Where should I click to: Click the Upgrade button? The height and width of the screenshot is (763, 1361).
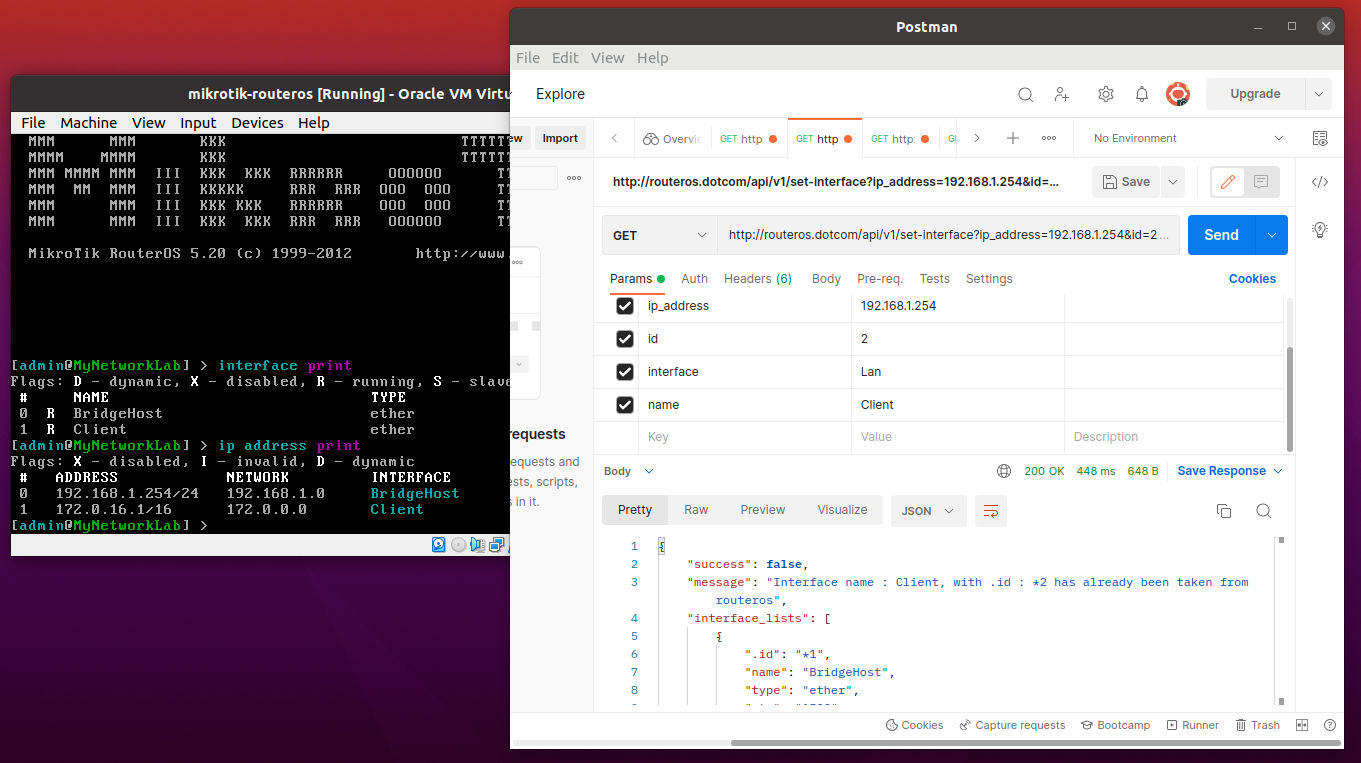coord(1255,94)
